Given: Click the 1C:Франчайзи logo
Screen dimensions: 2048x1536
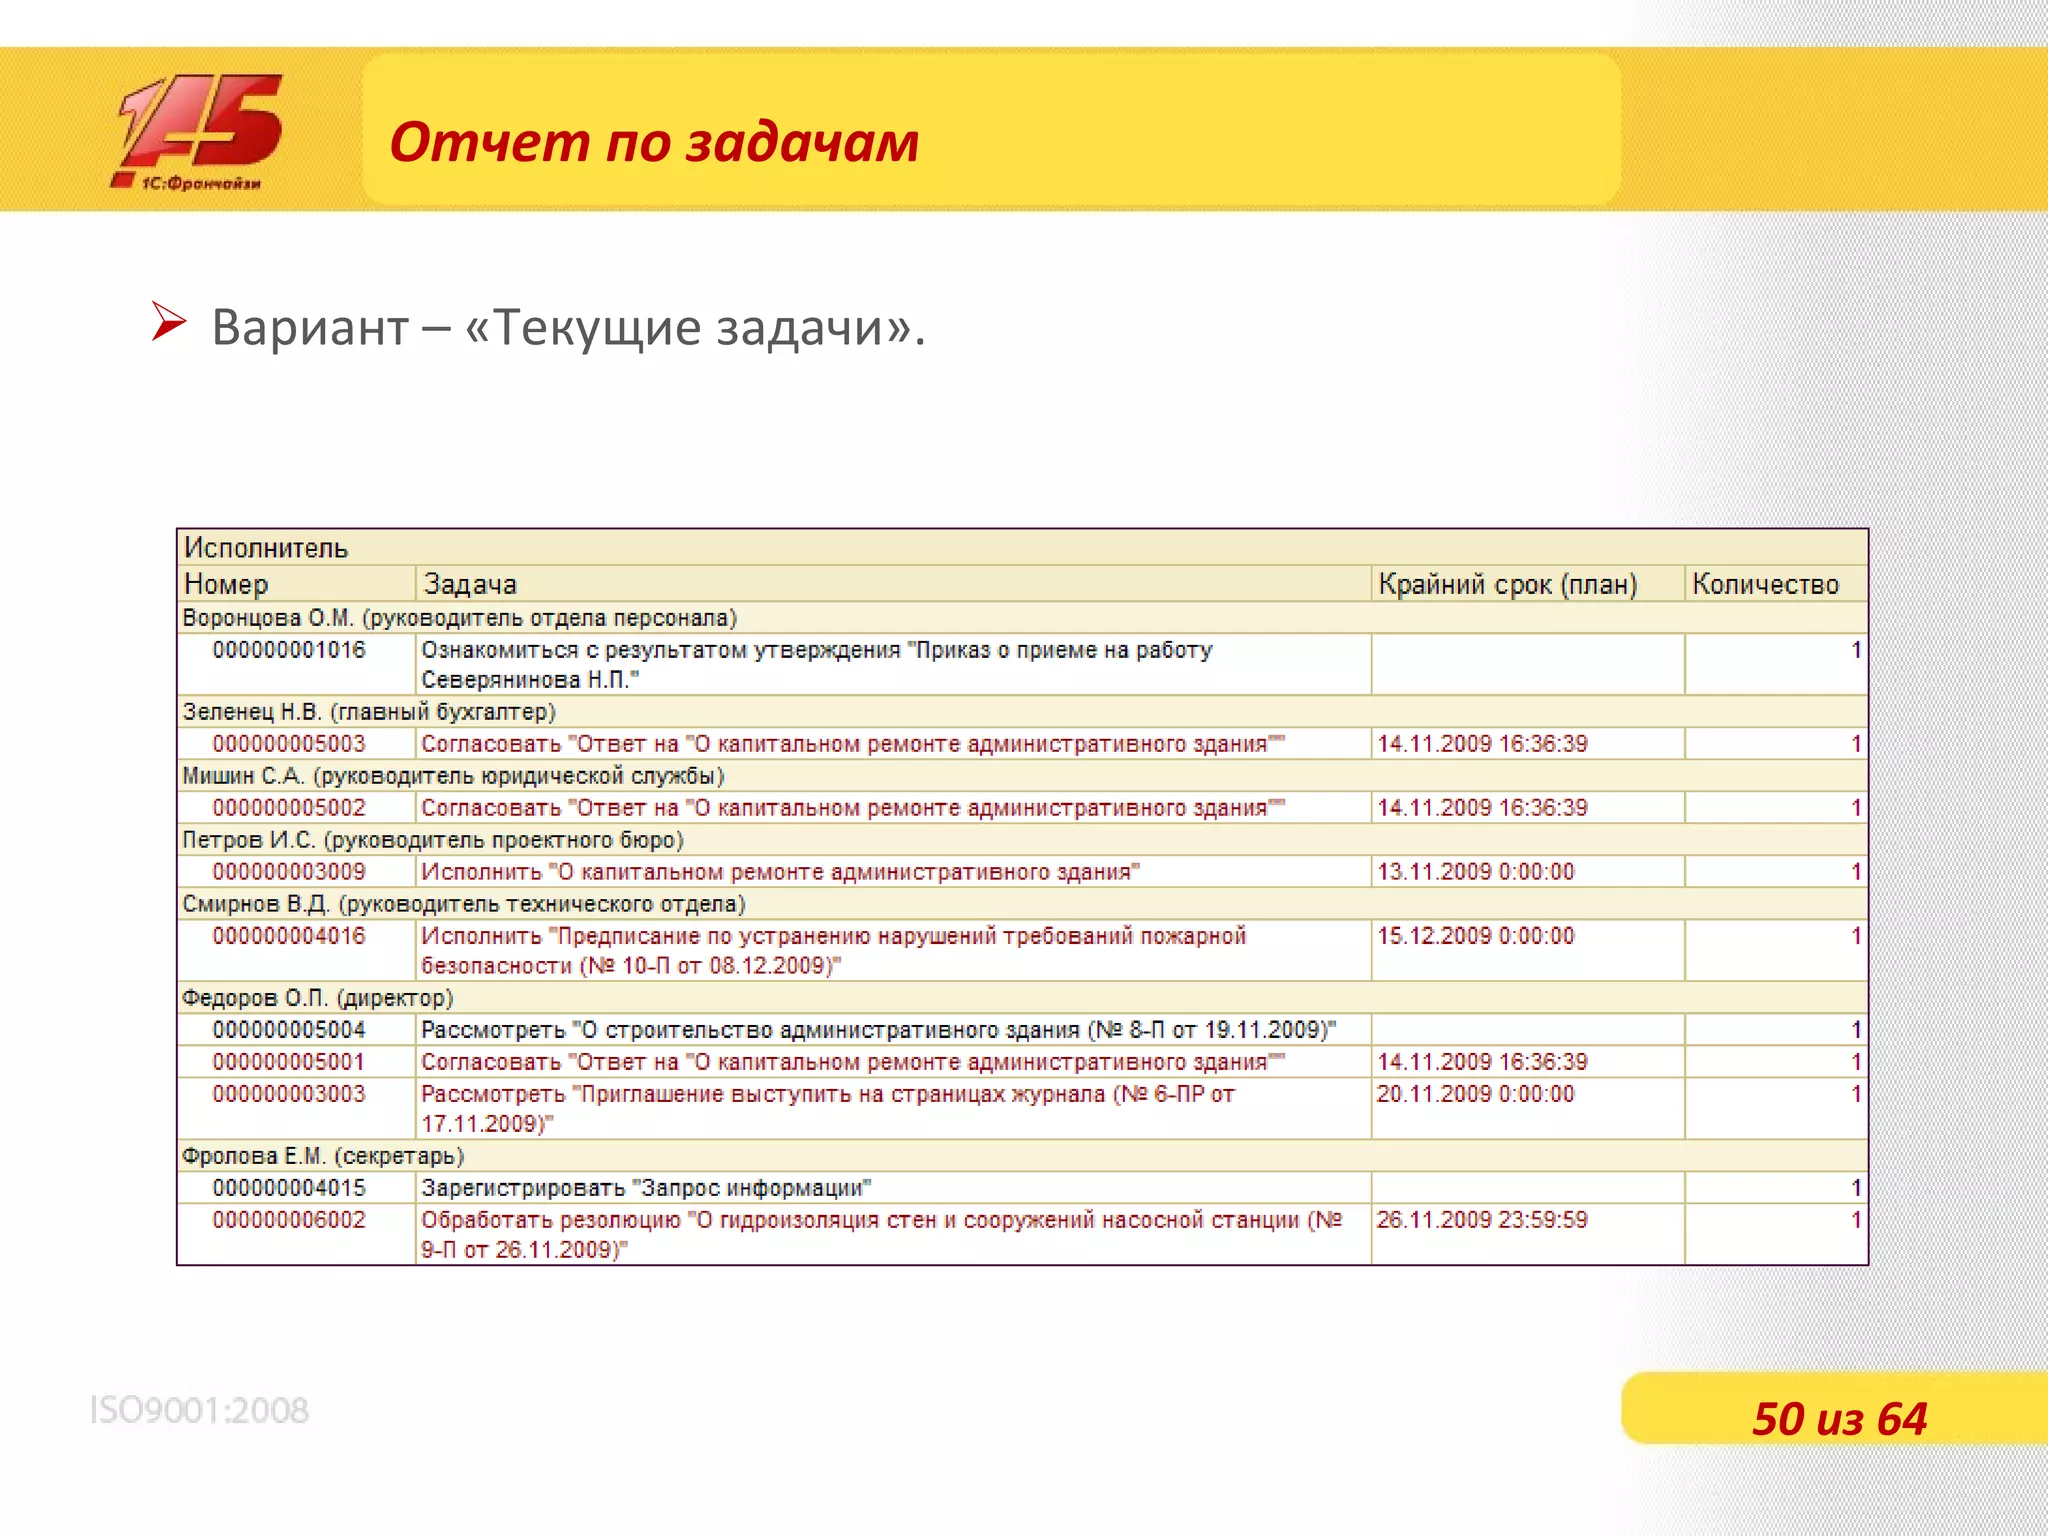Looking at the screenshot, I should coord(198,132).
